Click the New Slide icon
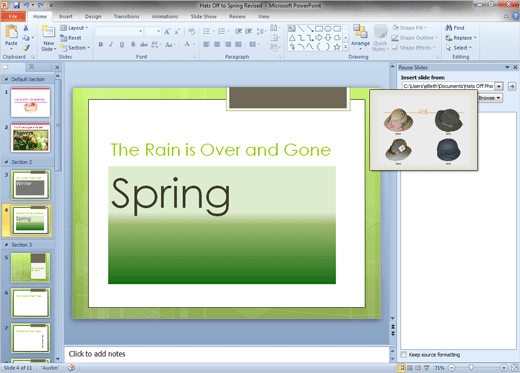This screenshot has height=373, width=520. click(x=48, y=32)
